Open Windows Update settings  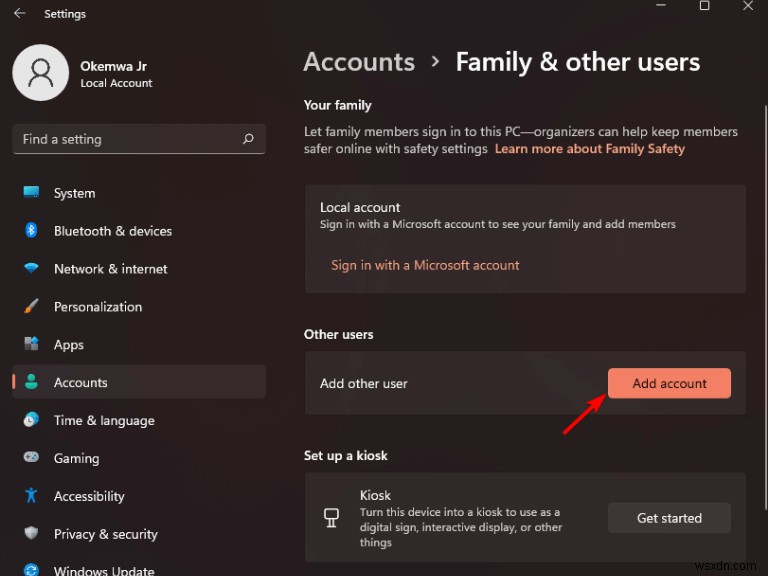tap(139, 570)
